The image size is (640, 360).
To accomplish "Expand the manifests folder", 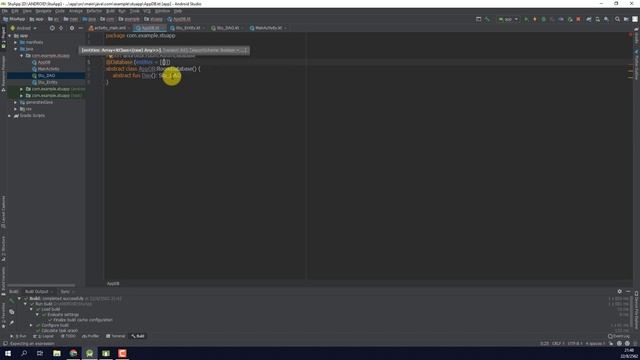I will (x=16, y=42).
